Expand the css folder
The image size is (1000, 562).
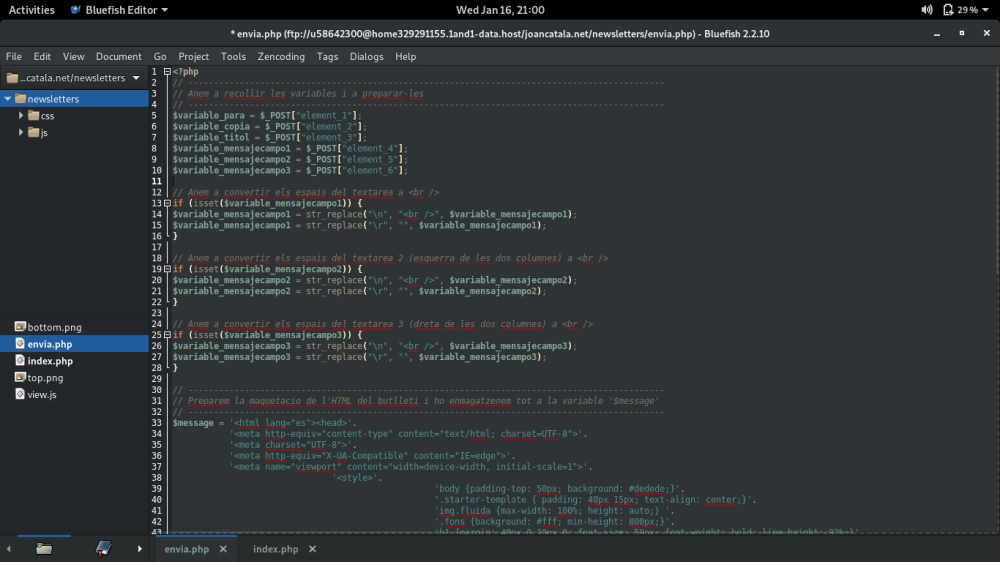coord(21,115)
